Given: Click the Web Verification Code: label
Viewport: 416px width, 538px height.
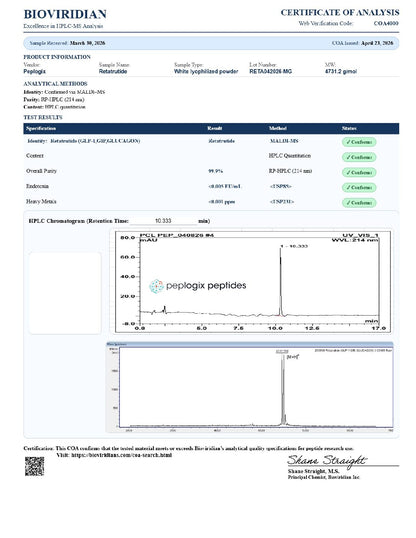Looking at the screenshot, I should tap(326, 23).
